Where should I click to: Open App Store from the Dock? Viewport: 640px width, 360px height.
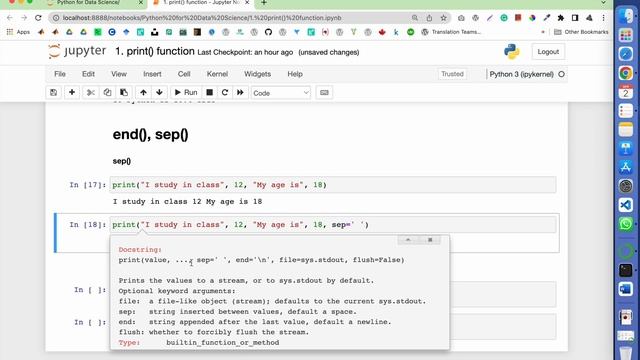pyautogui.click(x=625, y=167)
